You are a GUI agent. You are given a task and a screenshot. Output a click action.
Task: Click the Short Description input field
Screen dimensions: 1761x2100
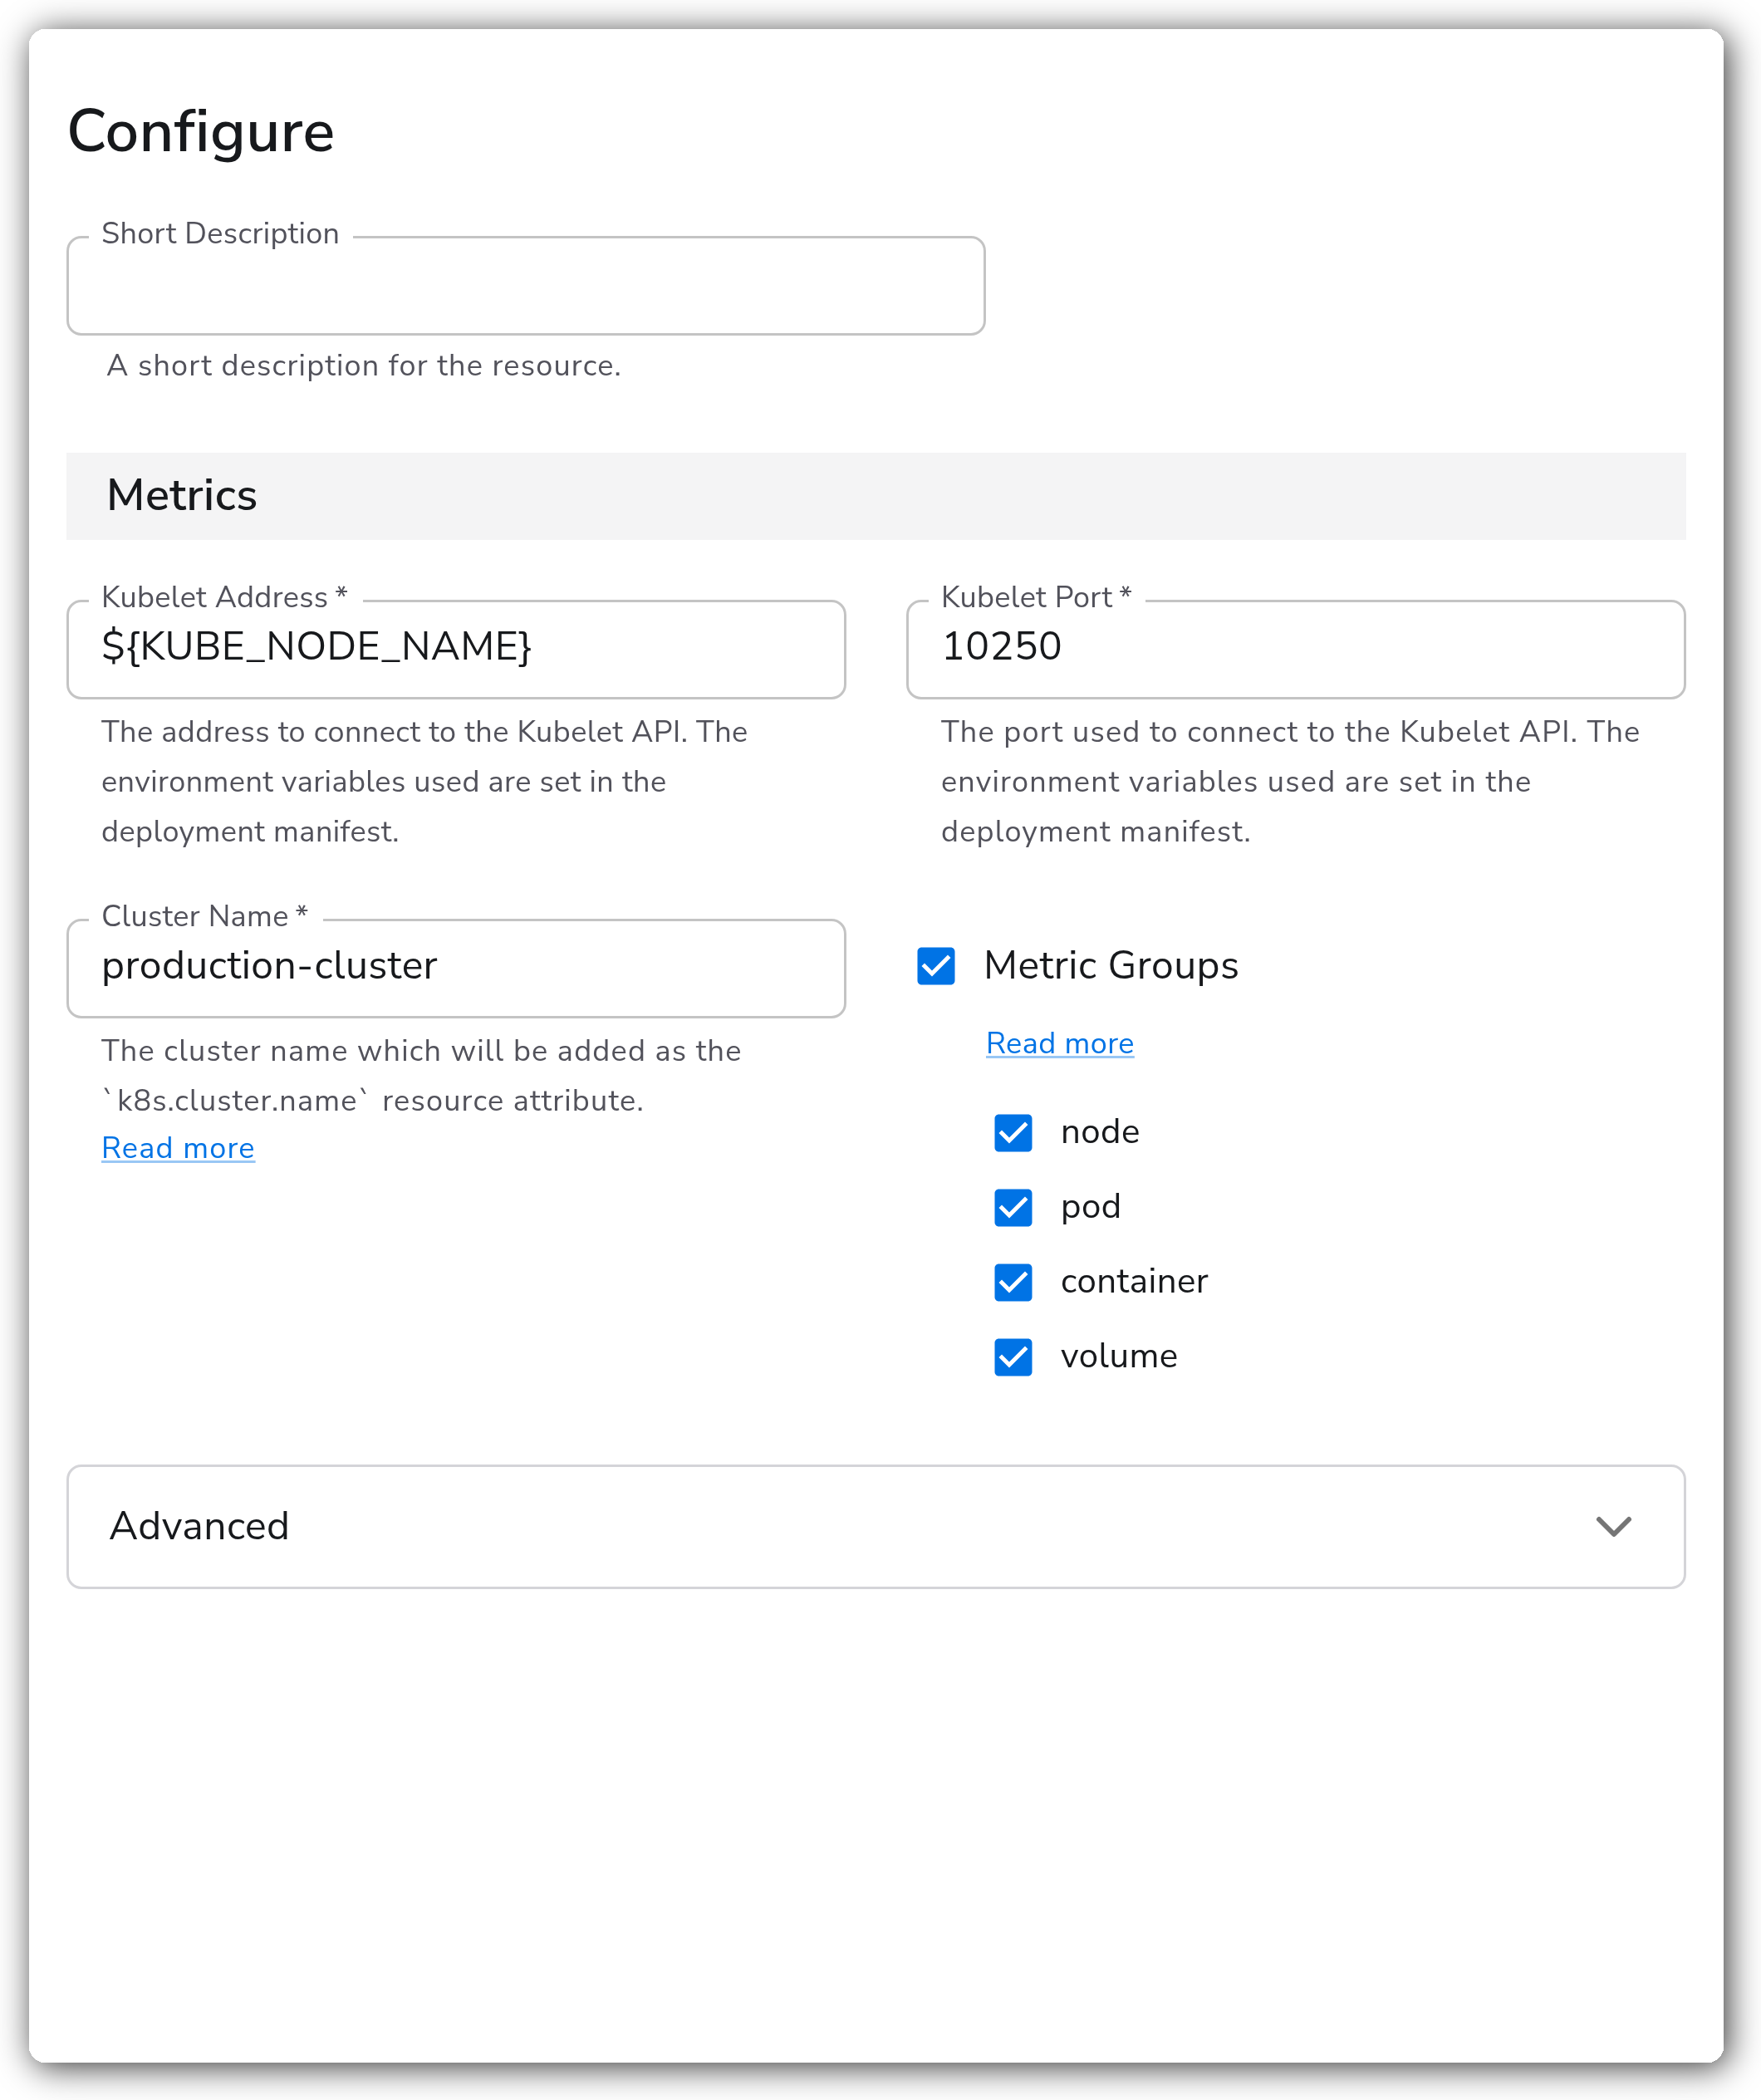(526, 286)
